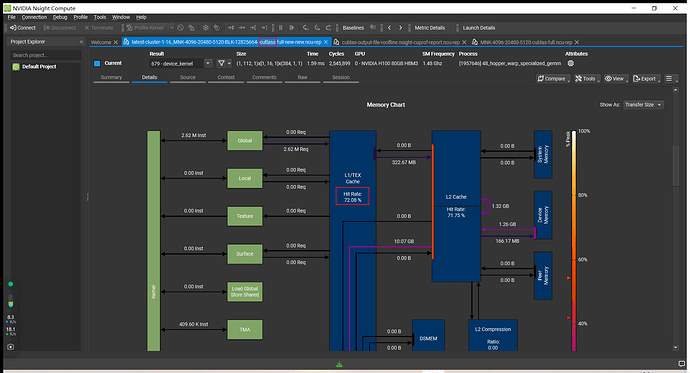Image resolution: width=690 pixels, height=373 pixels.
Task: Click the Connect toolbar button
Action: [23, 28]
